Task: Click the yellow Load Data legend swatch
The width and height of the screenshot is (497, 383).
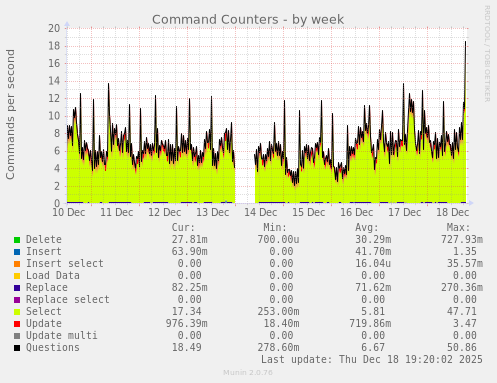Action: (x=17, y=276)
